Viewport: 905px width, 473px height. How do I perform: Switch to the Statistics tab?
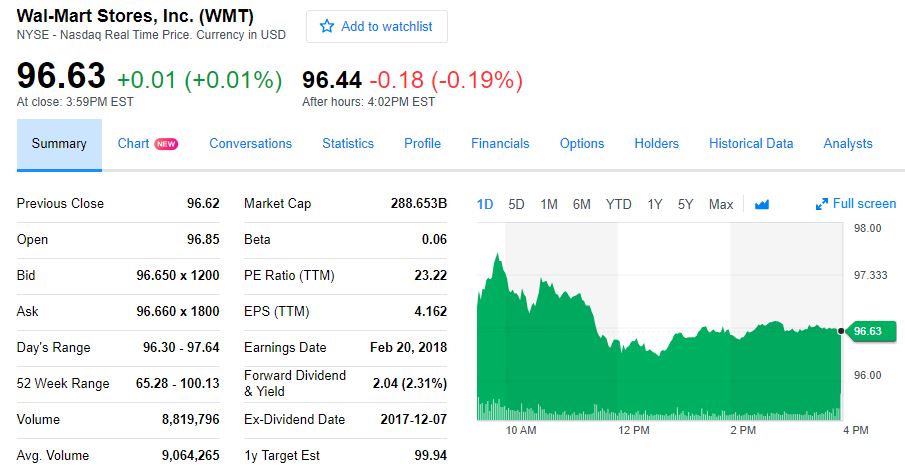(x=348, y=144)
